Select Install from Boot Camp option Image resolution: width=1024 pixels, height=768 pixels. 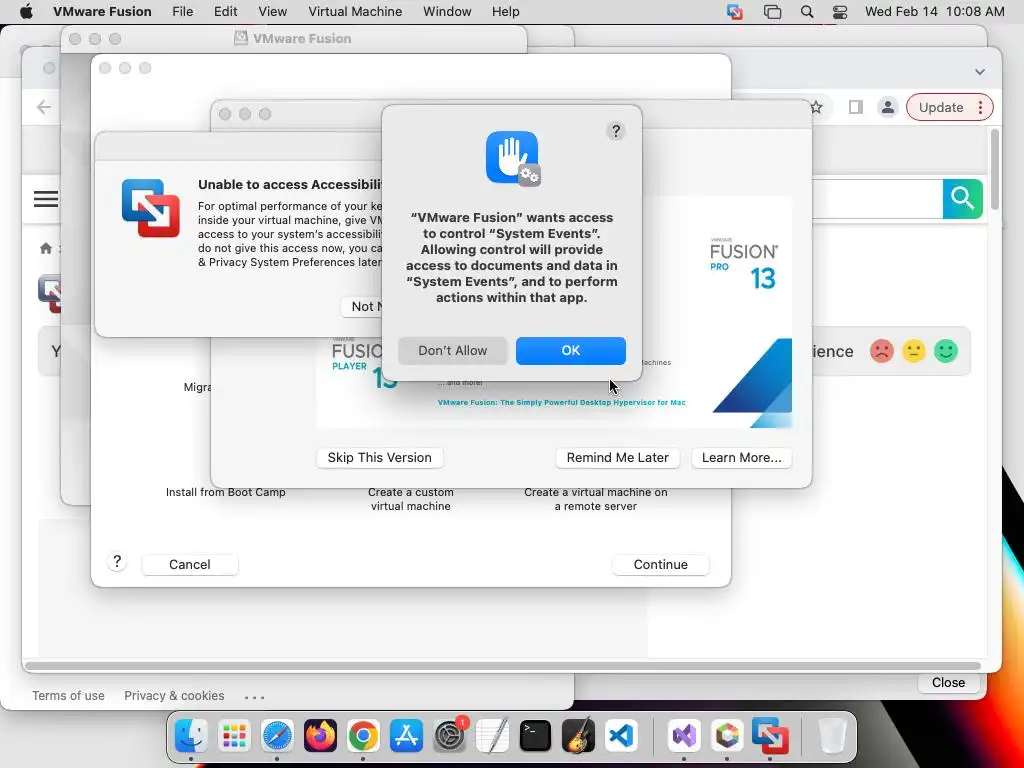click(x=225, y=492)
